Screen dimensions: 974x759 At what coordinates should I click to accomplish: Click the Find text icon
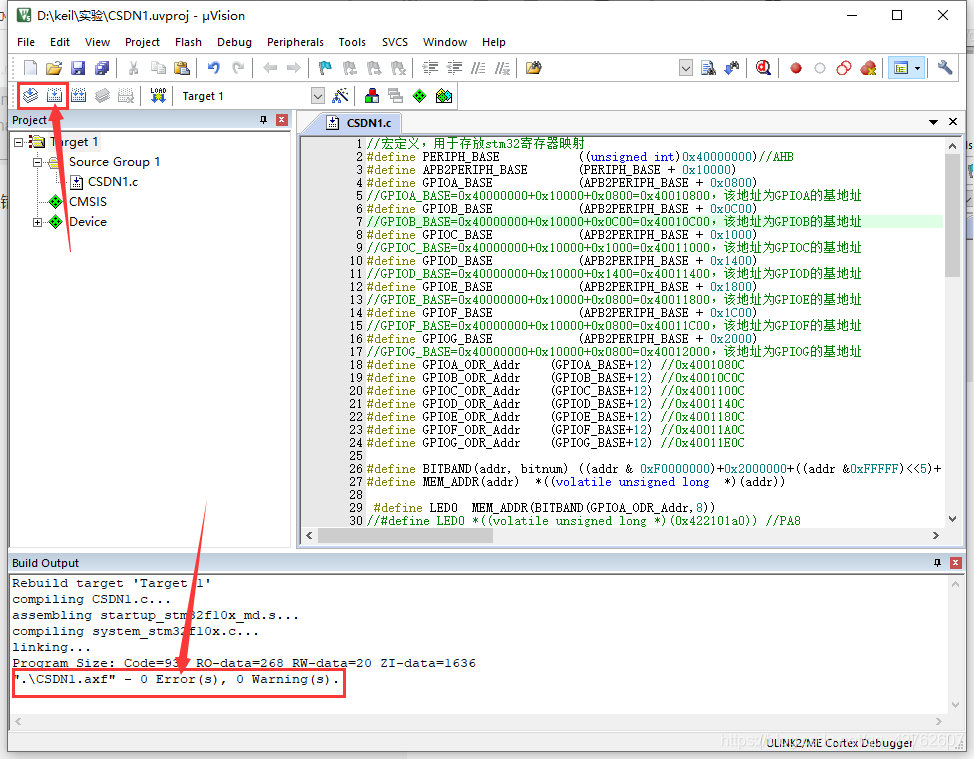708,68
